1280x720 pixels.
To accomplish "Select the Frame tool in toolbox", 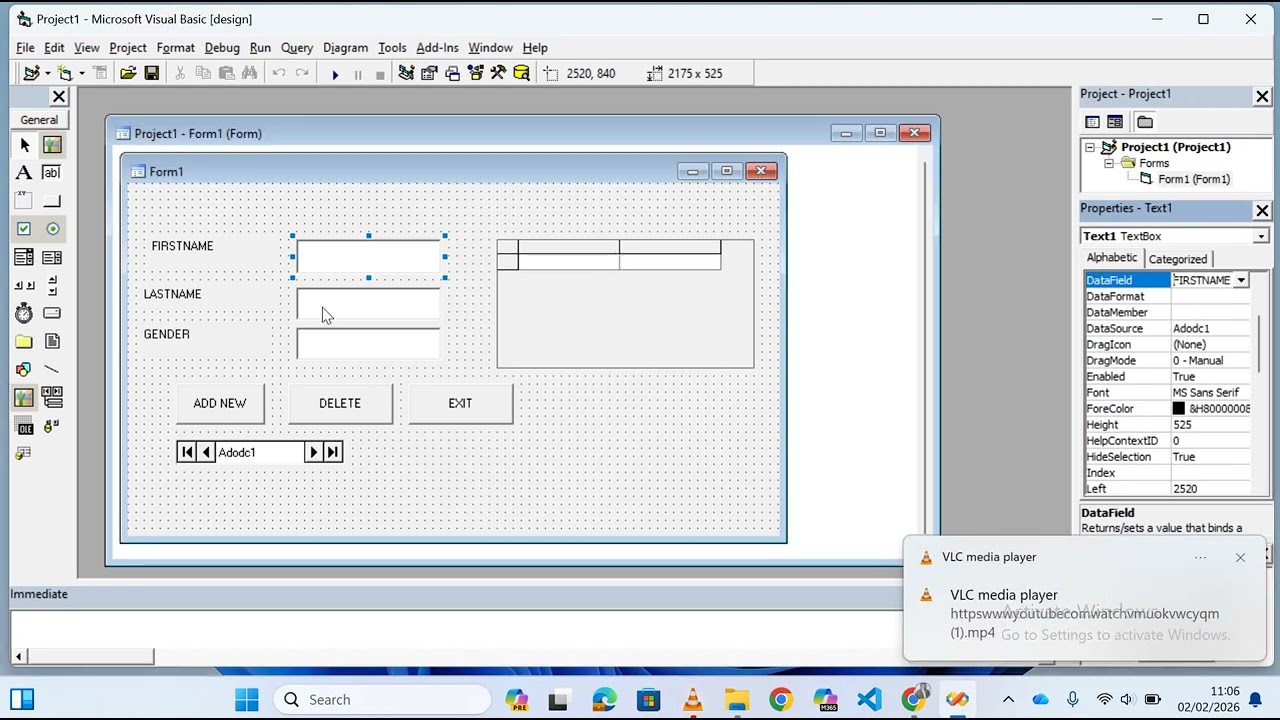I will (x=24, y=201).
